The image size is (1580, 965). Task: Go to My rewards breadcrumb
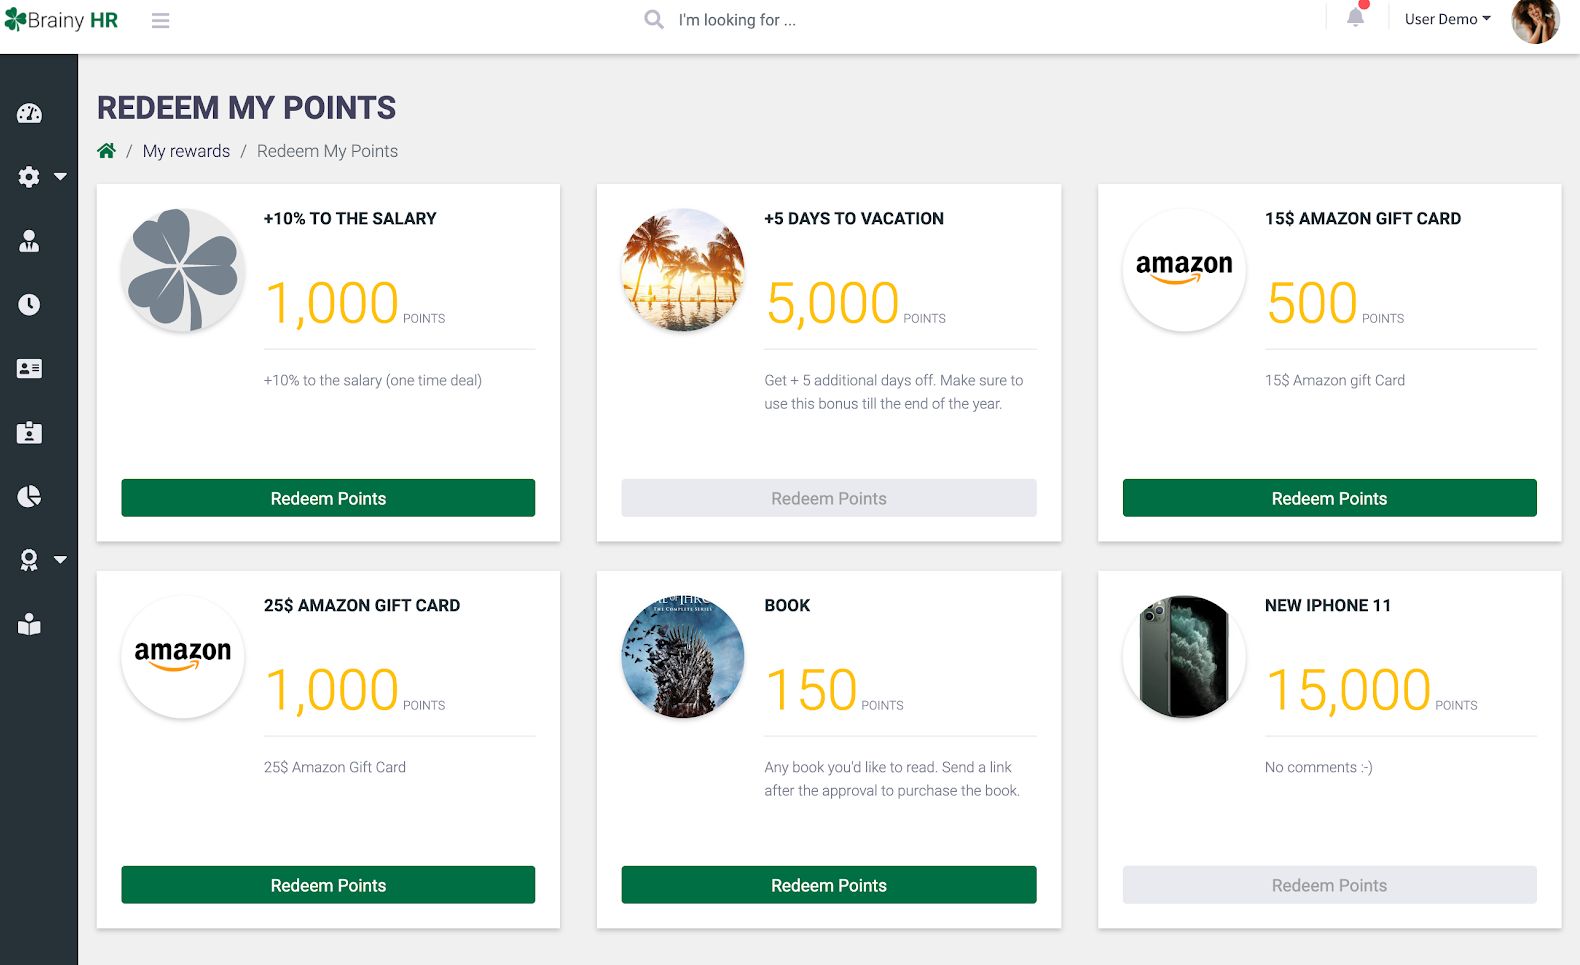[186, 151]
